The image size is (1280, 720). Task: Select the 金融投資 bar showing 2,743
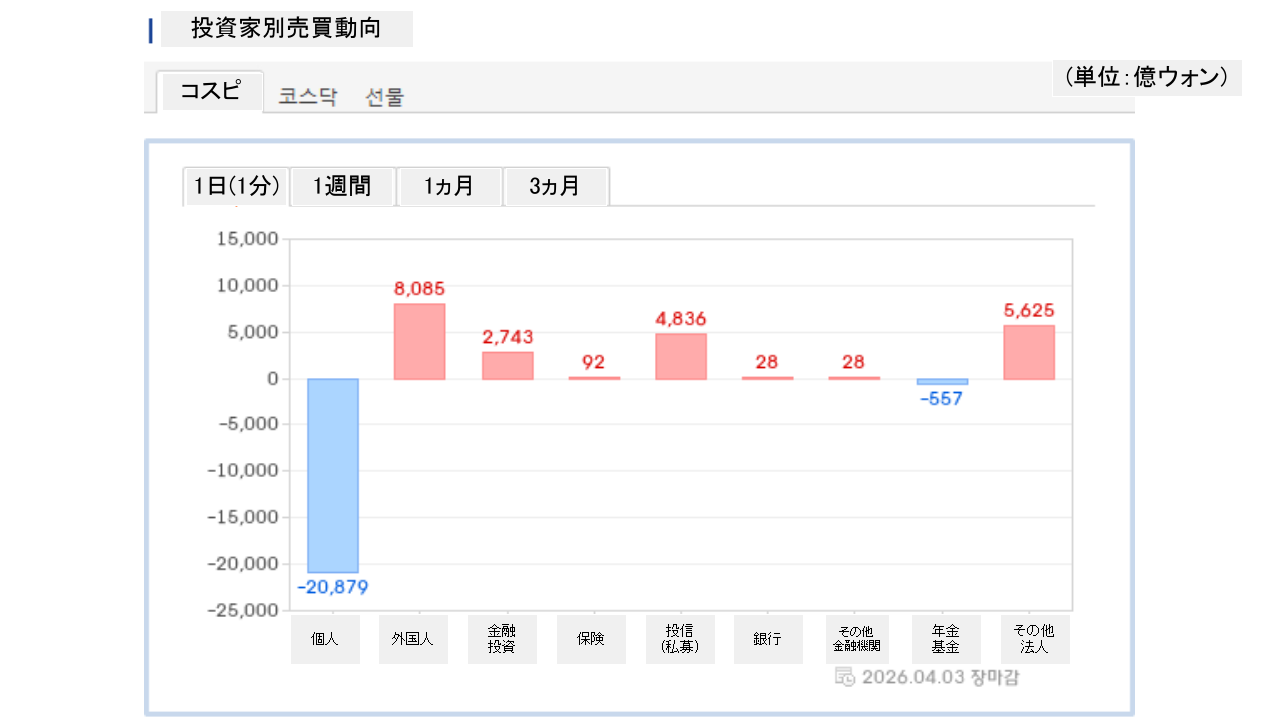coord(507,365)
